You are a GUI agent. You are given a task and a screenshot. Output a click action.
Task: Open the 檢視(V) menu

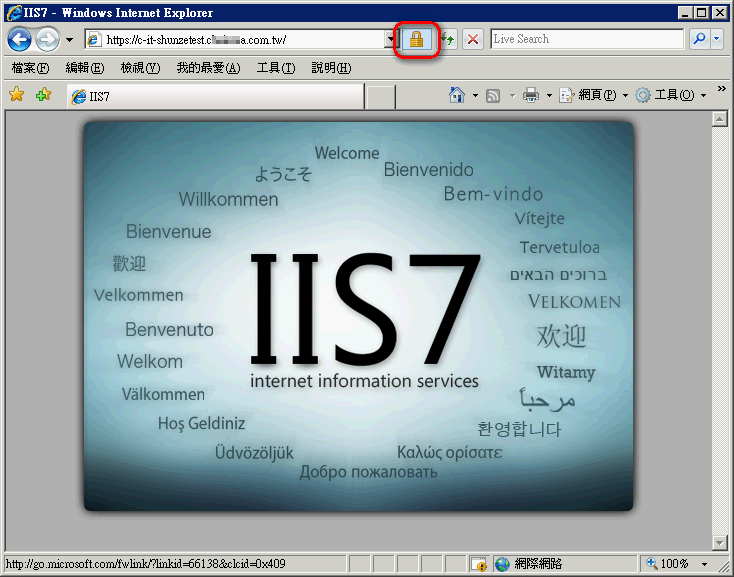[140, 68]
